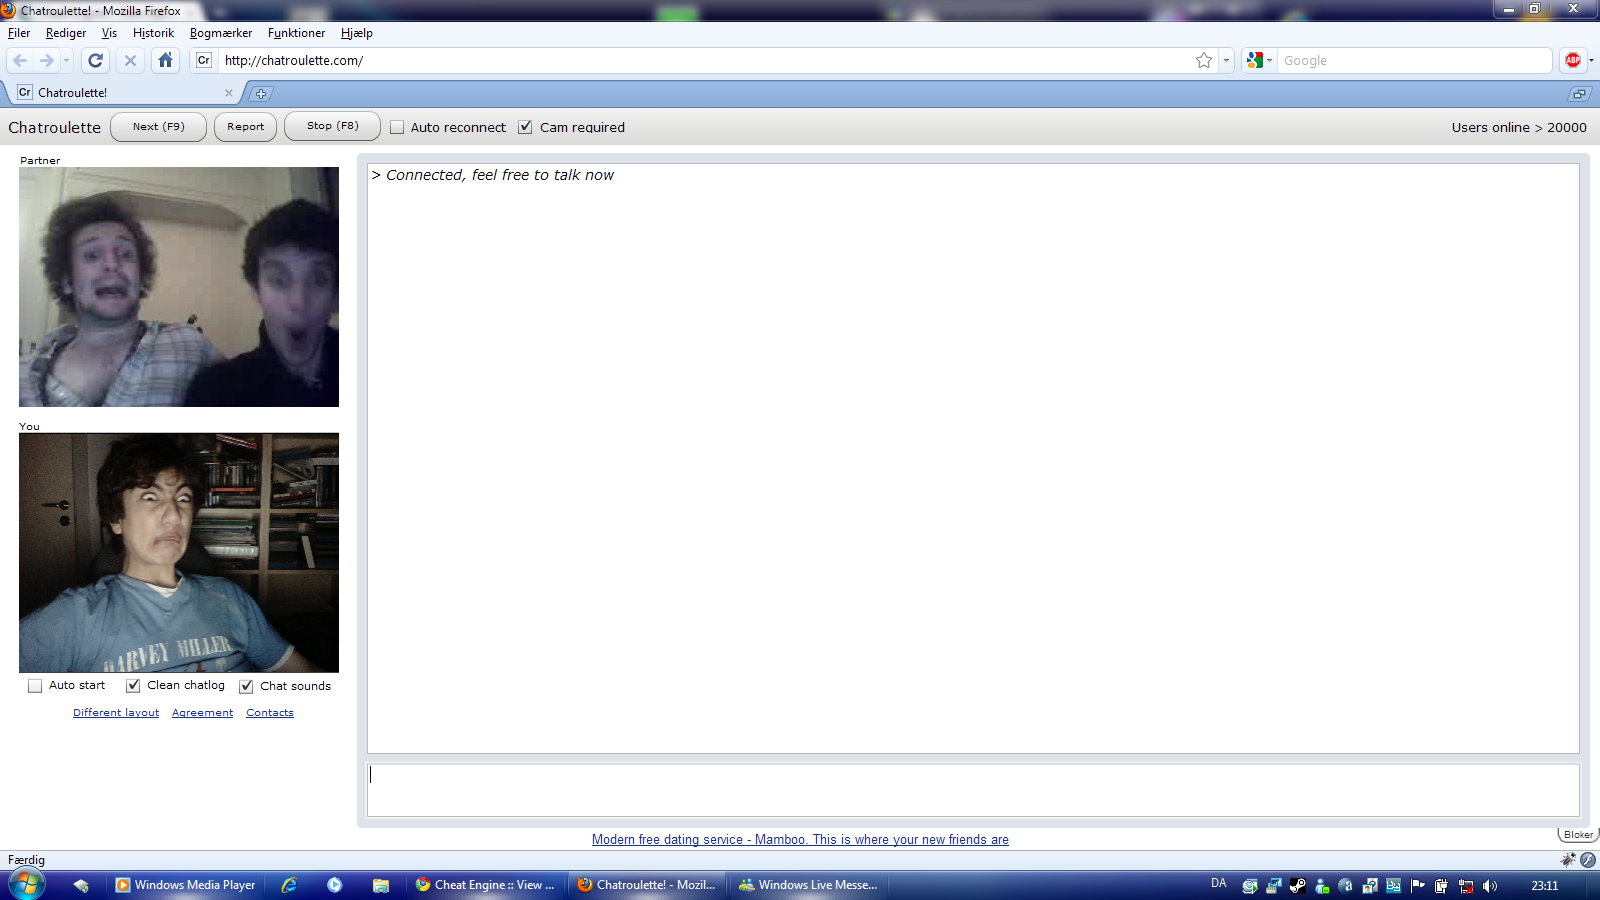Screen dimensions: 1600x900
Task: Open the file explorer quick launch icon
Action: [381, 886]
